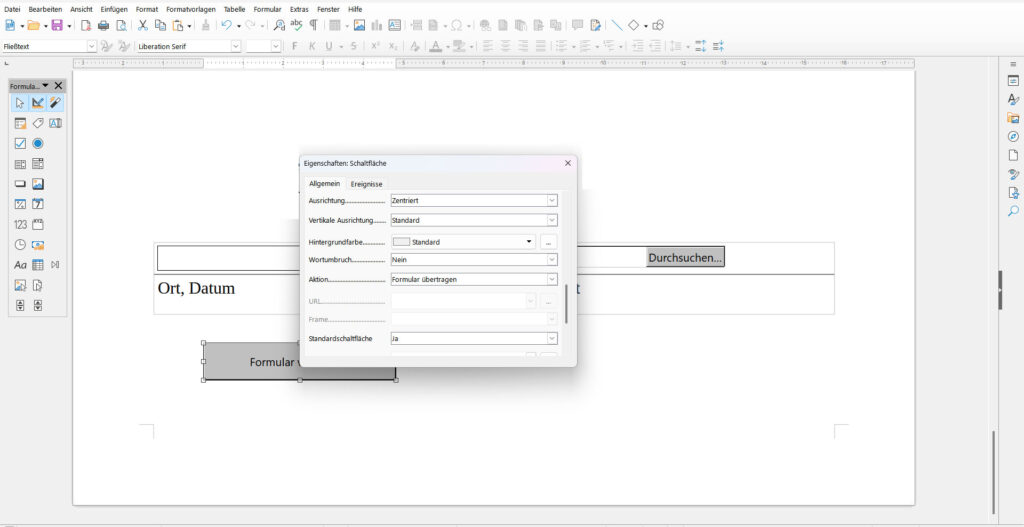Toggle formatting marks pilcrow icon

pyautogui.click(x=313, y=25)
